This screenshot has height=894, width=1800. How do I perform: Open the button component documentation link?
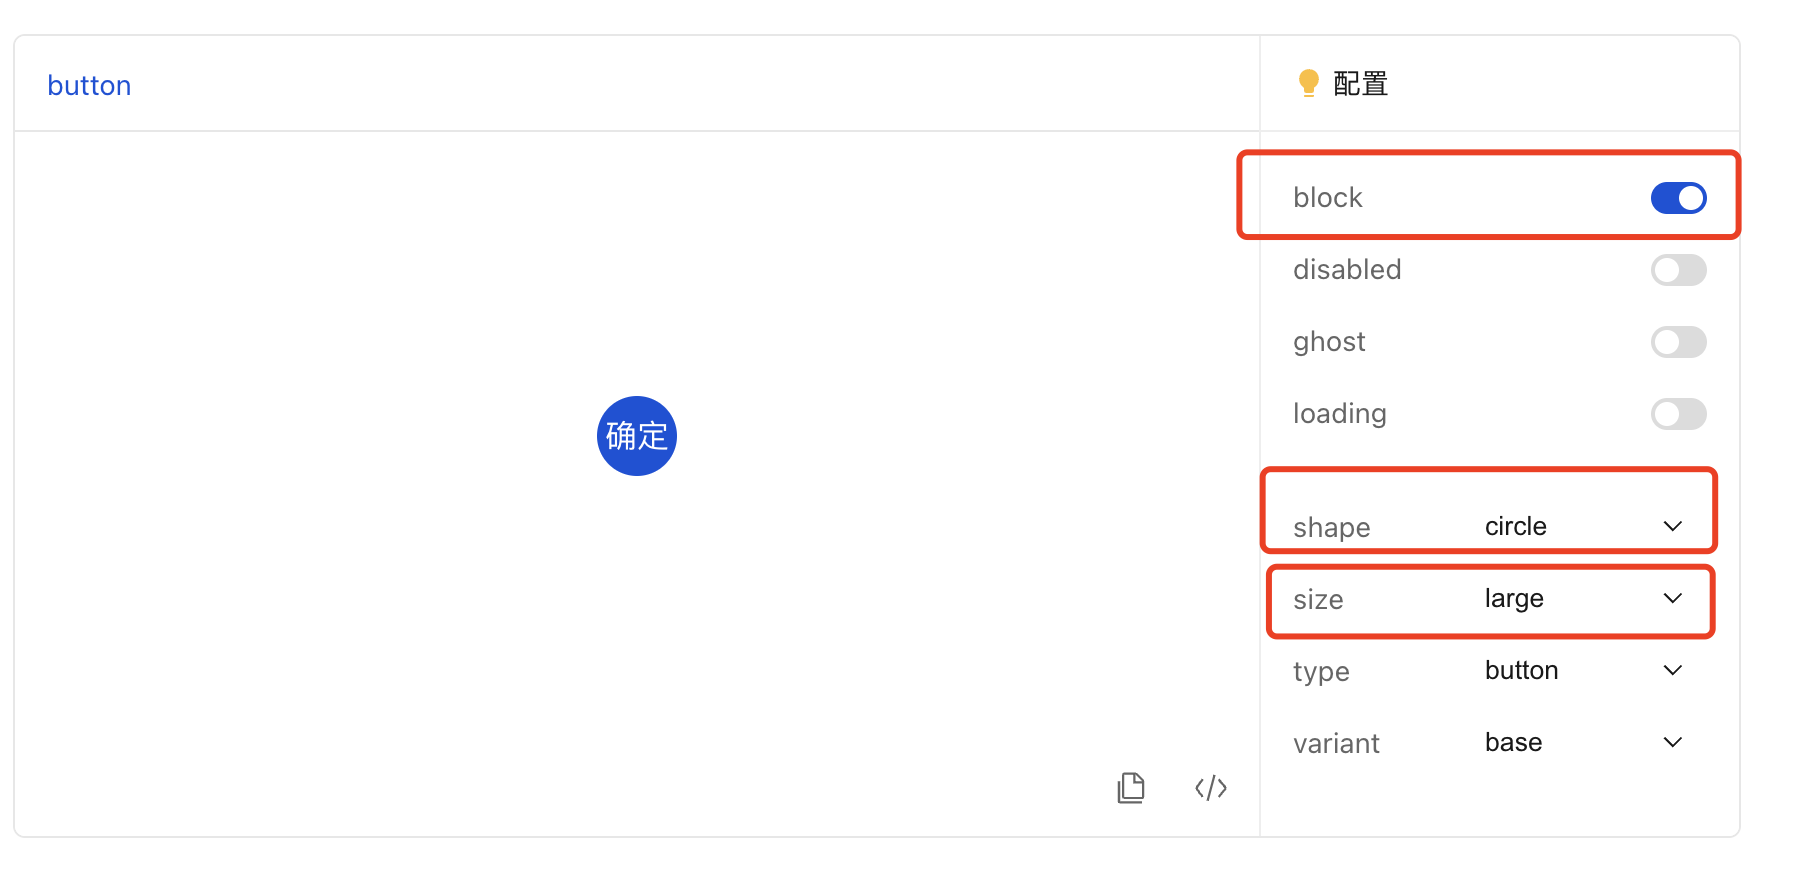[x=89, y=85]
